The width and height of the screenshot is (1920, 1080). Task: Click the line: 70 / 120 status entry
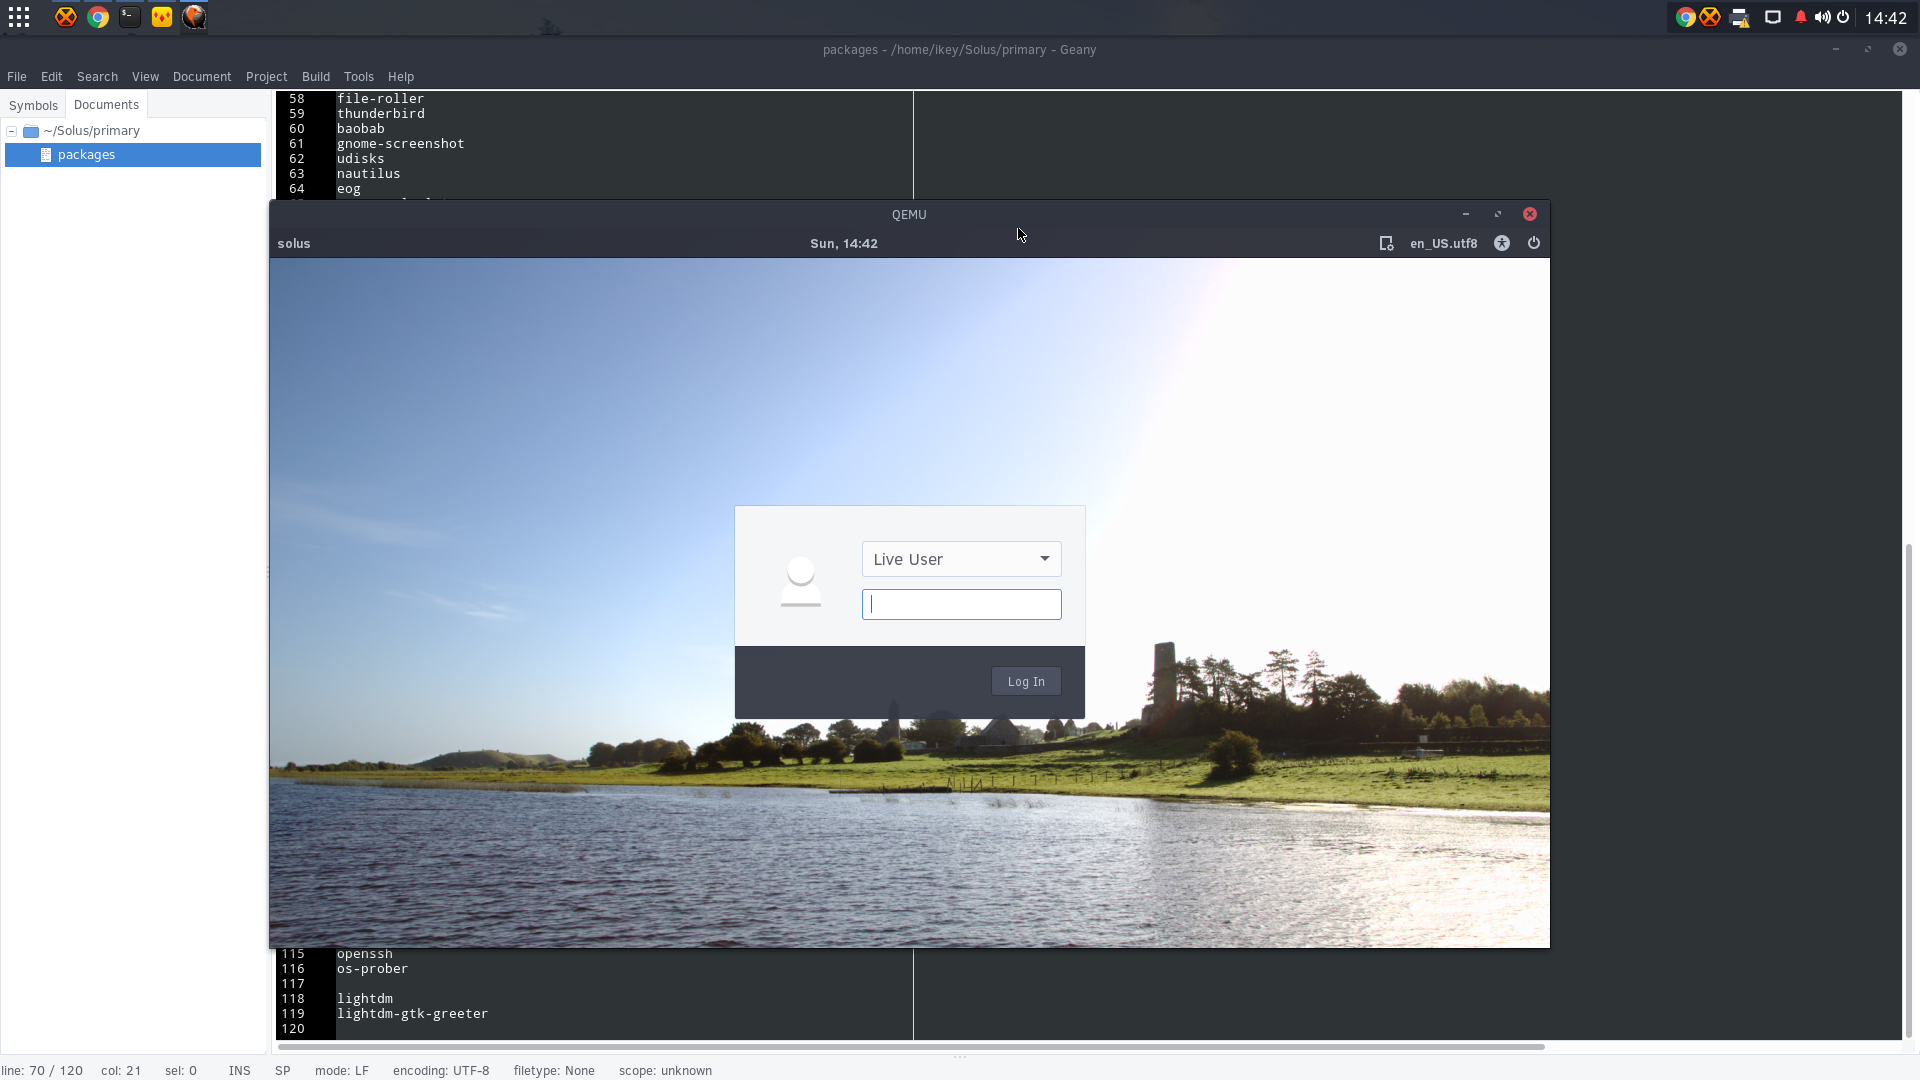coord(42,1071)
